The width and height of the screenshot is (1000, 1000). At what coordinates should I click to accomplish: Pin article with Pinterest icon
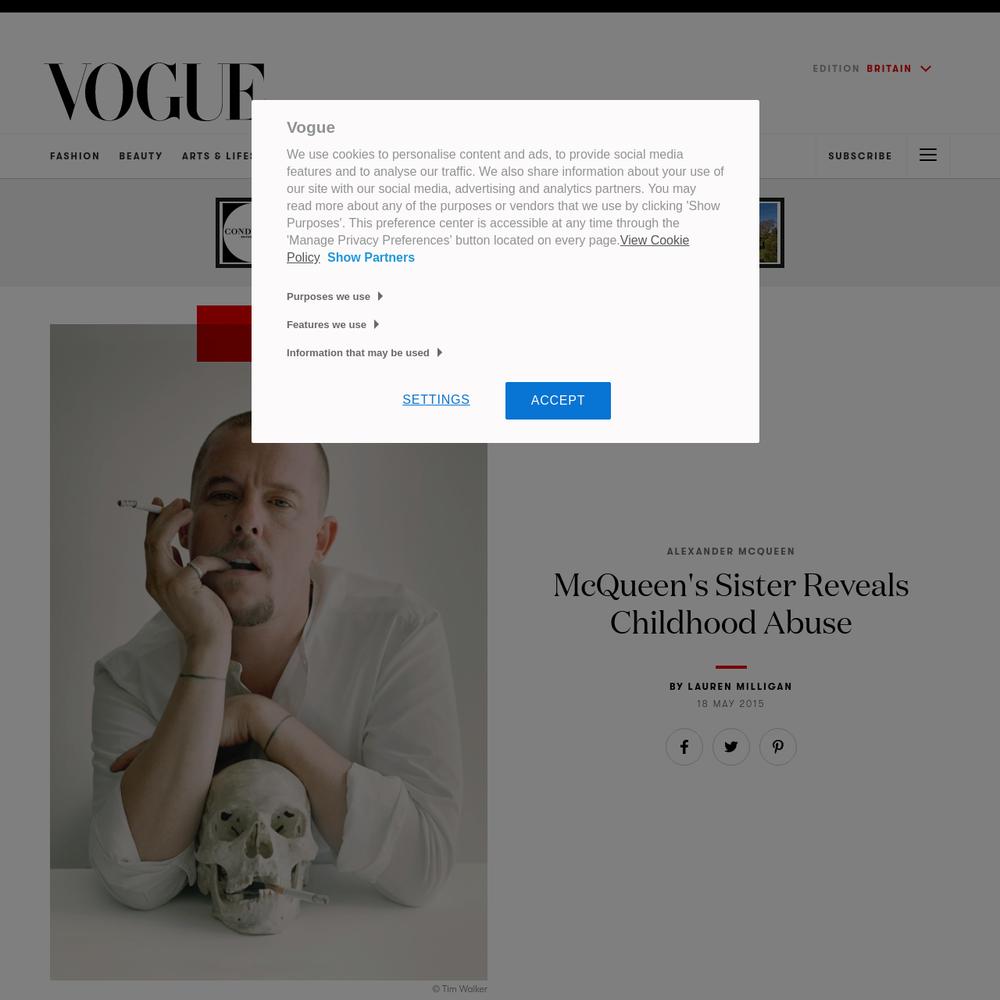(x=778, y=747)
